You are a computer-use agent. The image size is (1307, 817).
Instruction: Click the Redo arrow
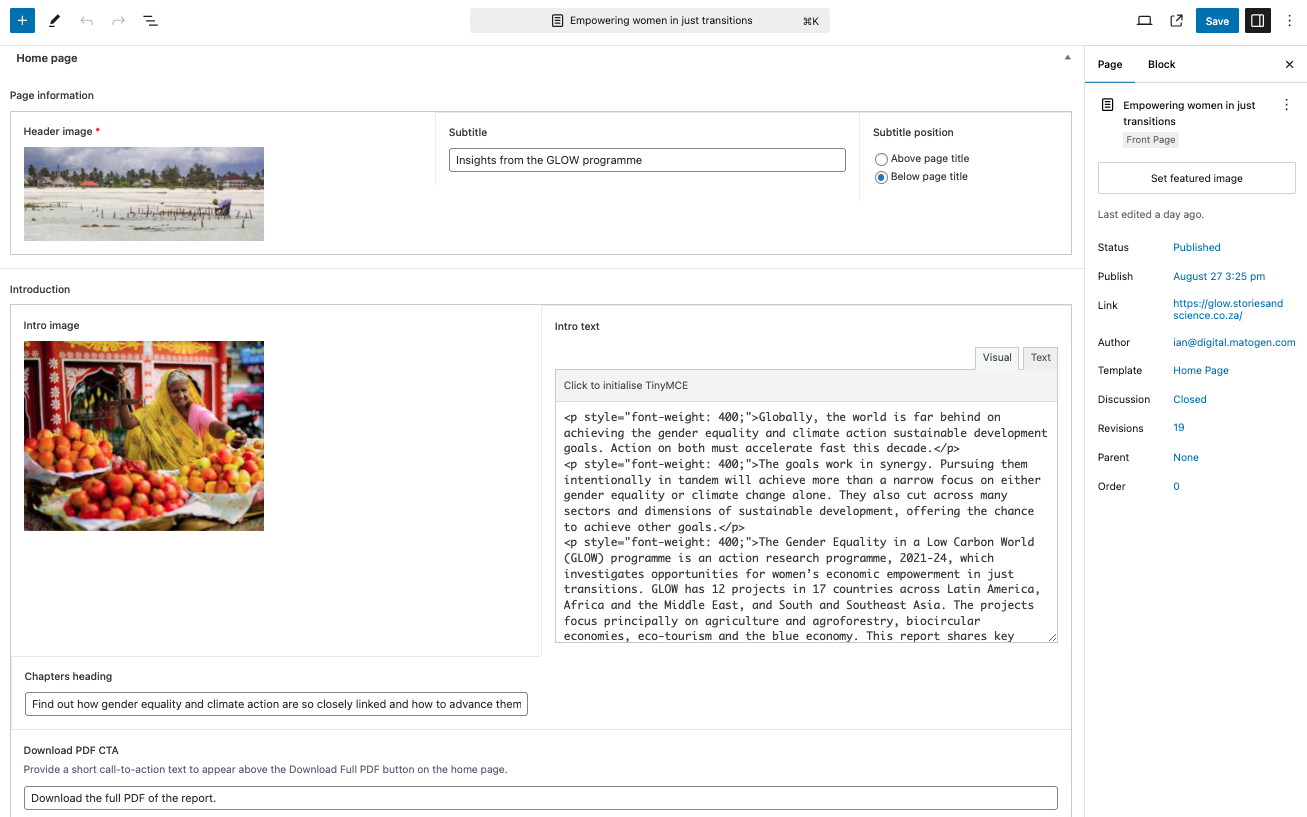click(x=118, y=20)
